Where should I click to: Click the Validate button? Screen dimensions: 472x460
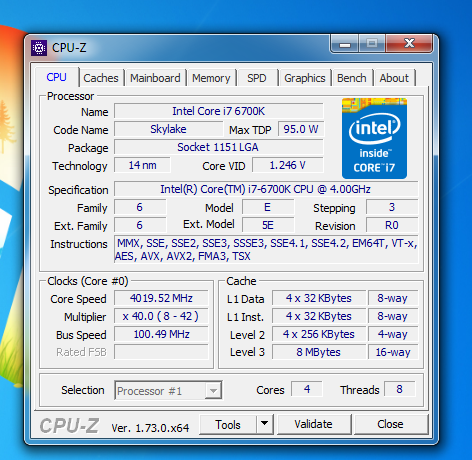click(x=313, y=424)
